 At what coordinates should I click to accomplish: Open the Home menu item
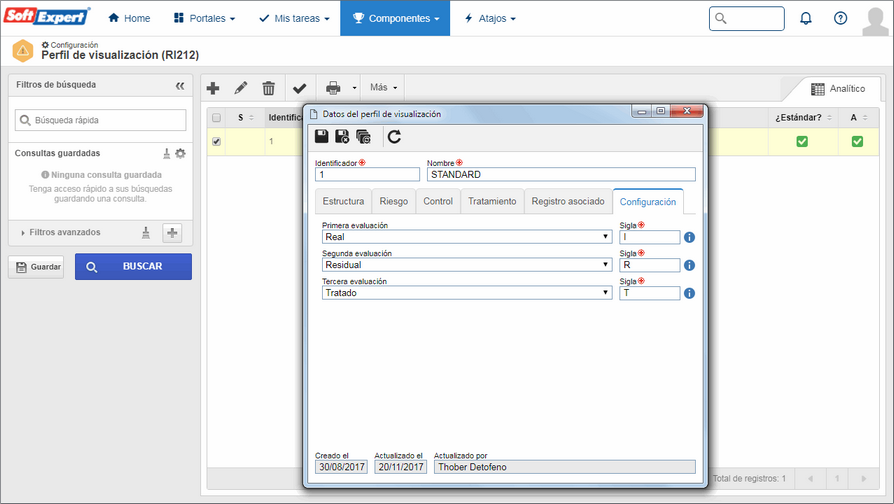(x=129, y=18)
